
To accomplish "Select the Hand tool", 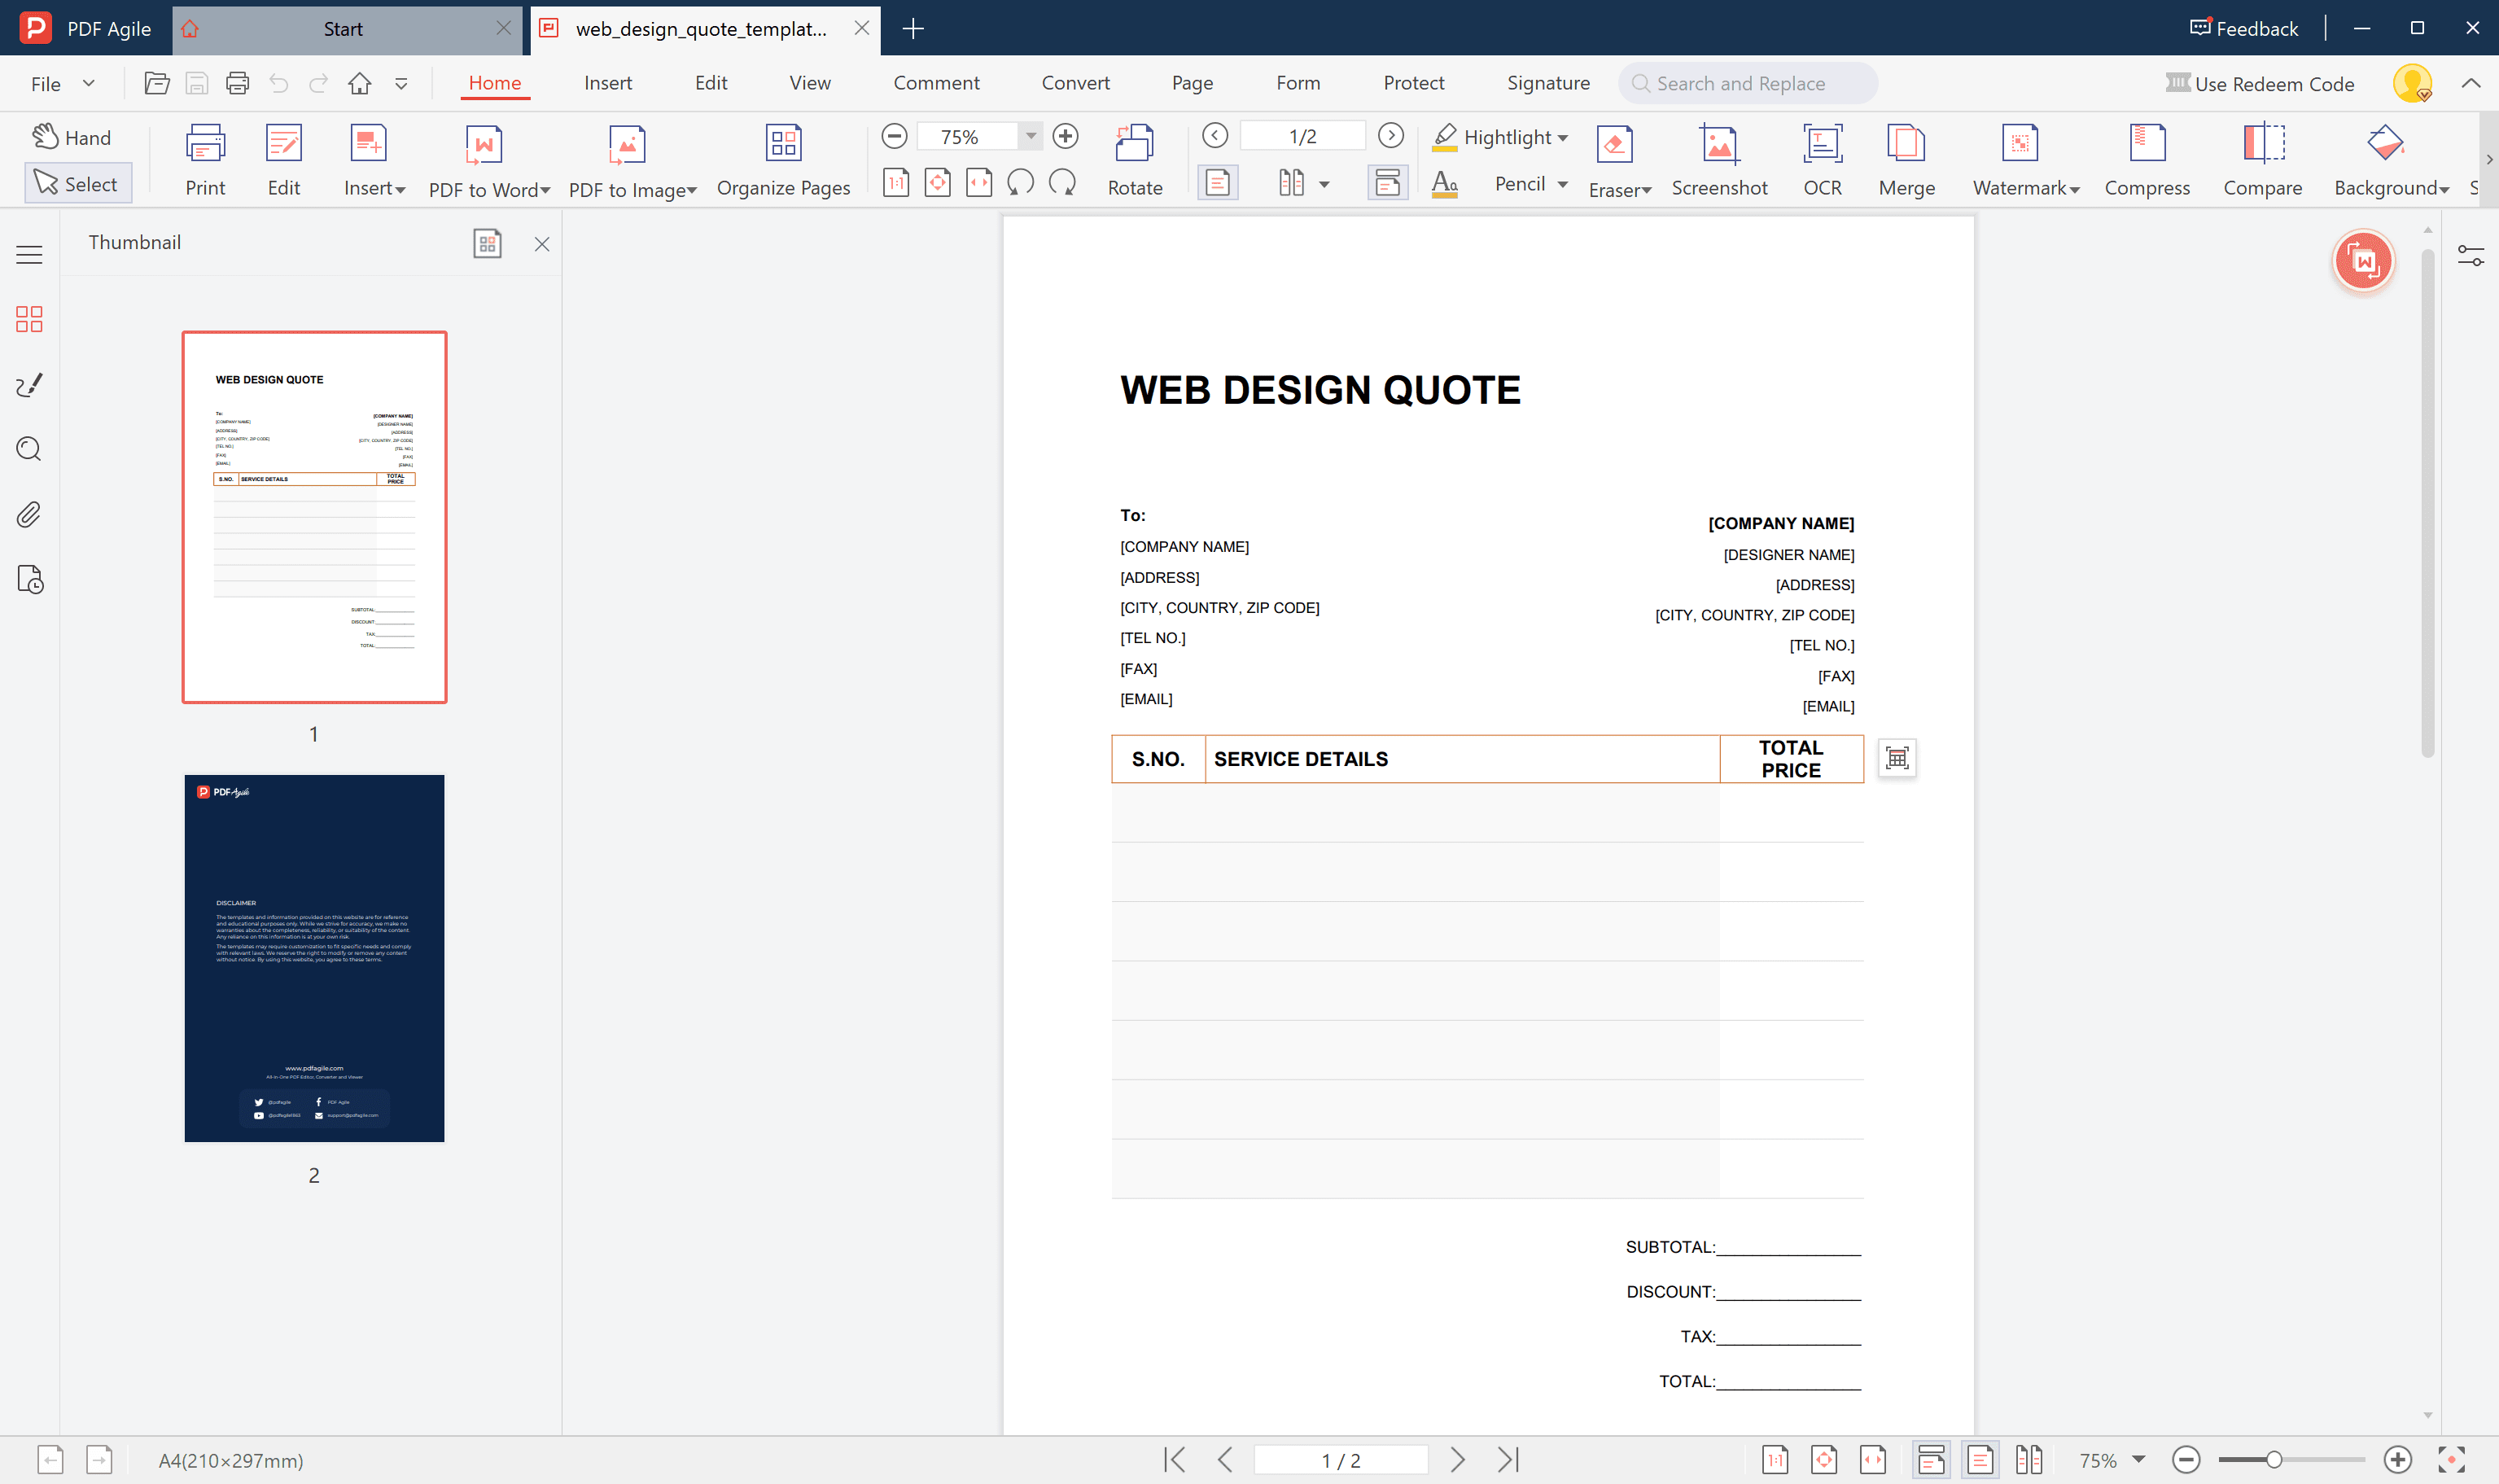I will click(71, 137).
